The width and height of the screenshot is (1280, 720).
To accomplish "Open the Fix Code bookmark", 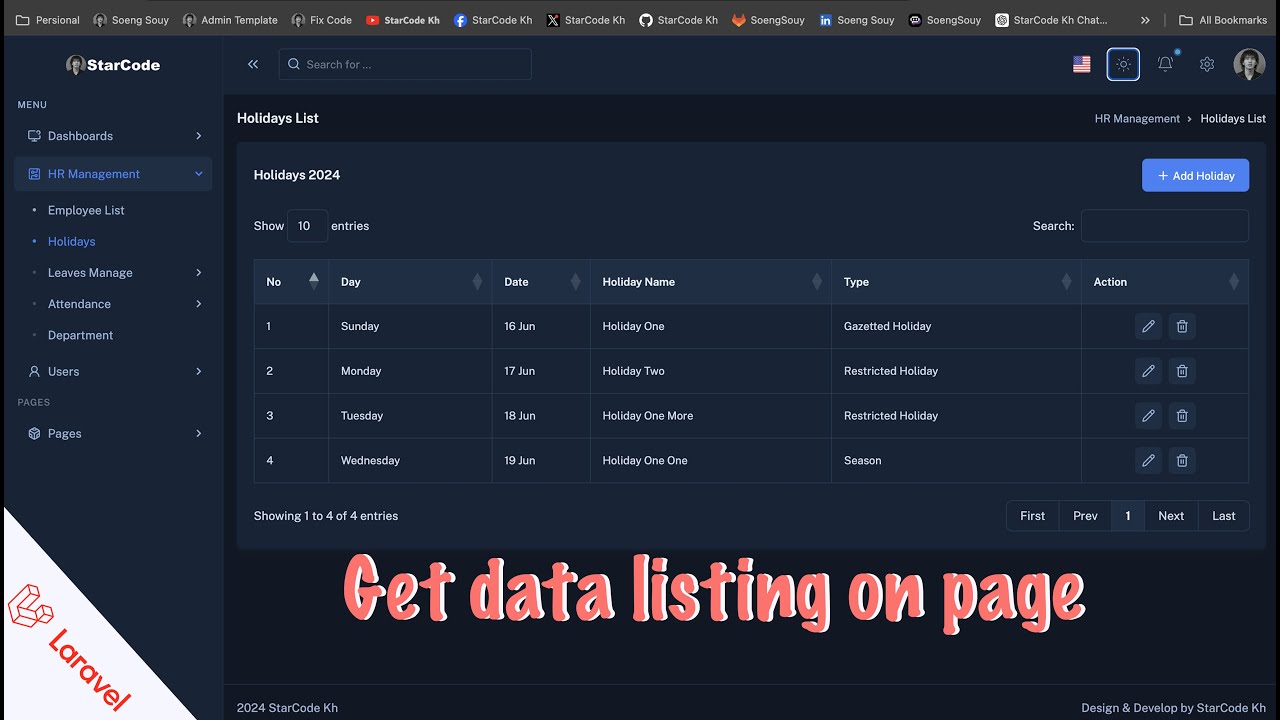I will [321, 20].
